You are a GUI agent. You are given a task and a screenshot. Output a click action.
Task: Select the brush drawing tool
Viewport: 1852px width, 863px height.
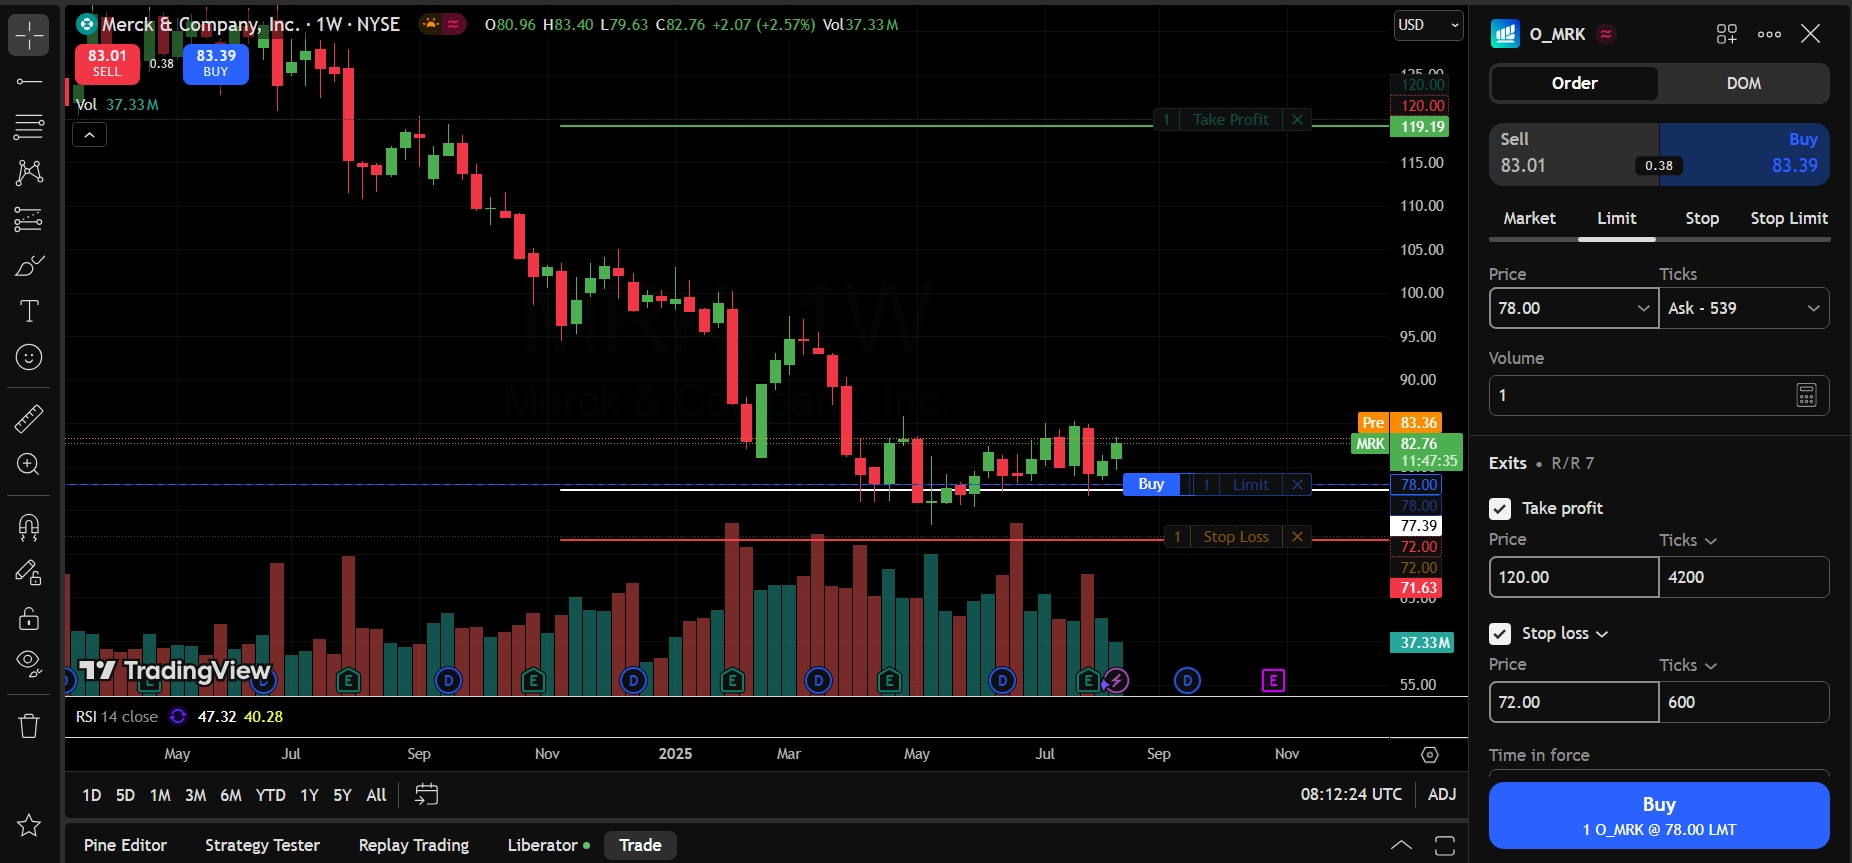coord(29,265)
